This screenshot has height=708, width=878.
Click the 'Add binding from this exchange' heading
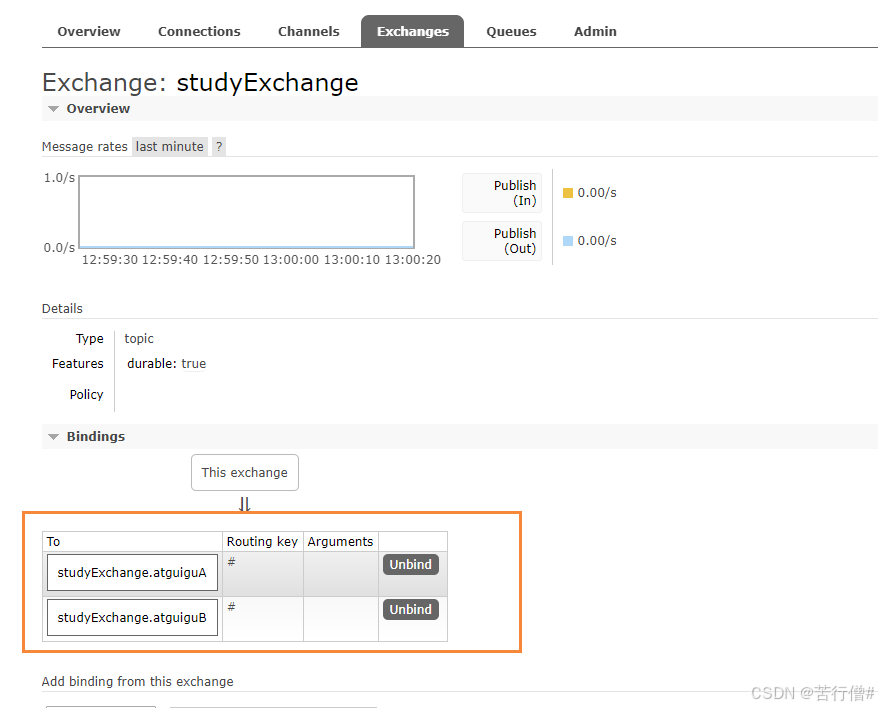tap(137, 681)
